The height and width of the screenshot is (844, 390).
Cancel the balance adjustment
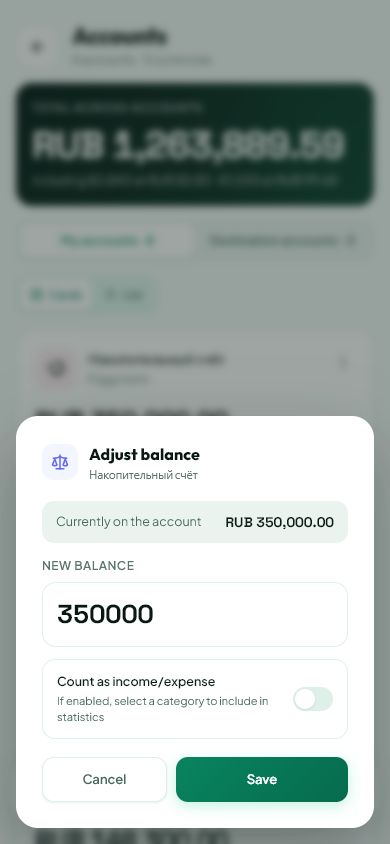pos(104,779)
